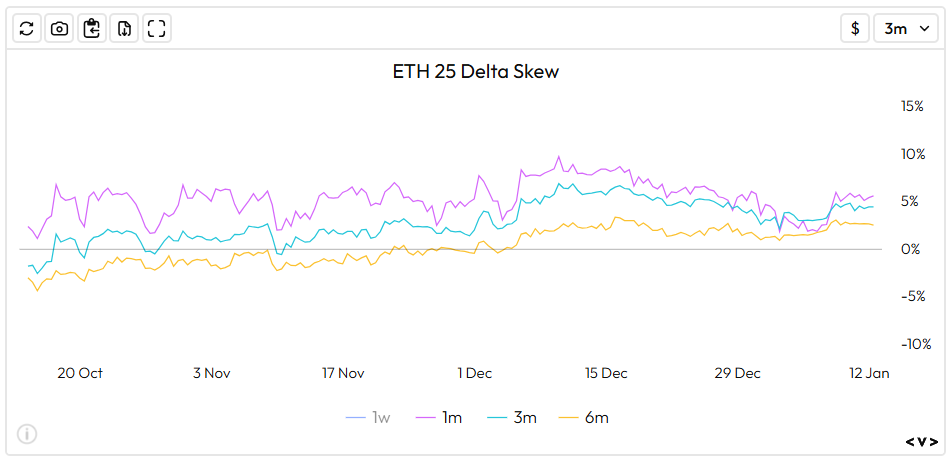Click the 3 Nov date axis label
Screen dimensions: 952x459
(211, 373)
